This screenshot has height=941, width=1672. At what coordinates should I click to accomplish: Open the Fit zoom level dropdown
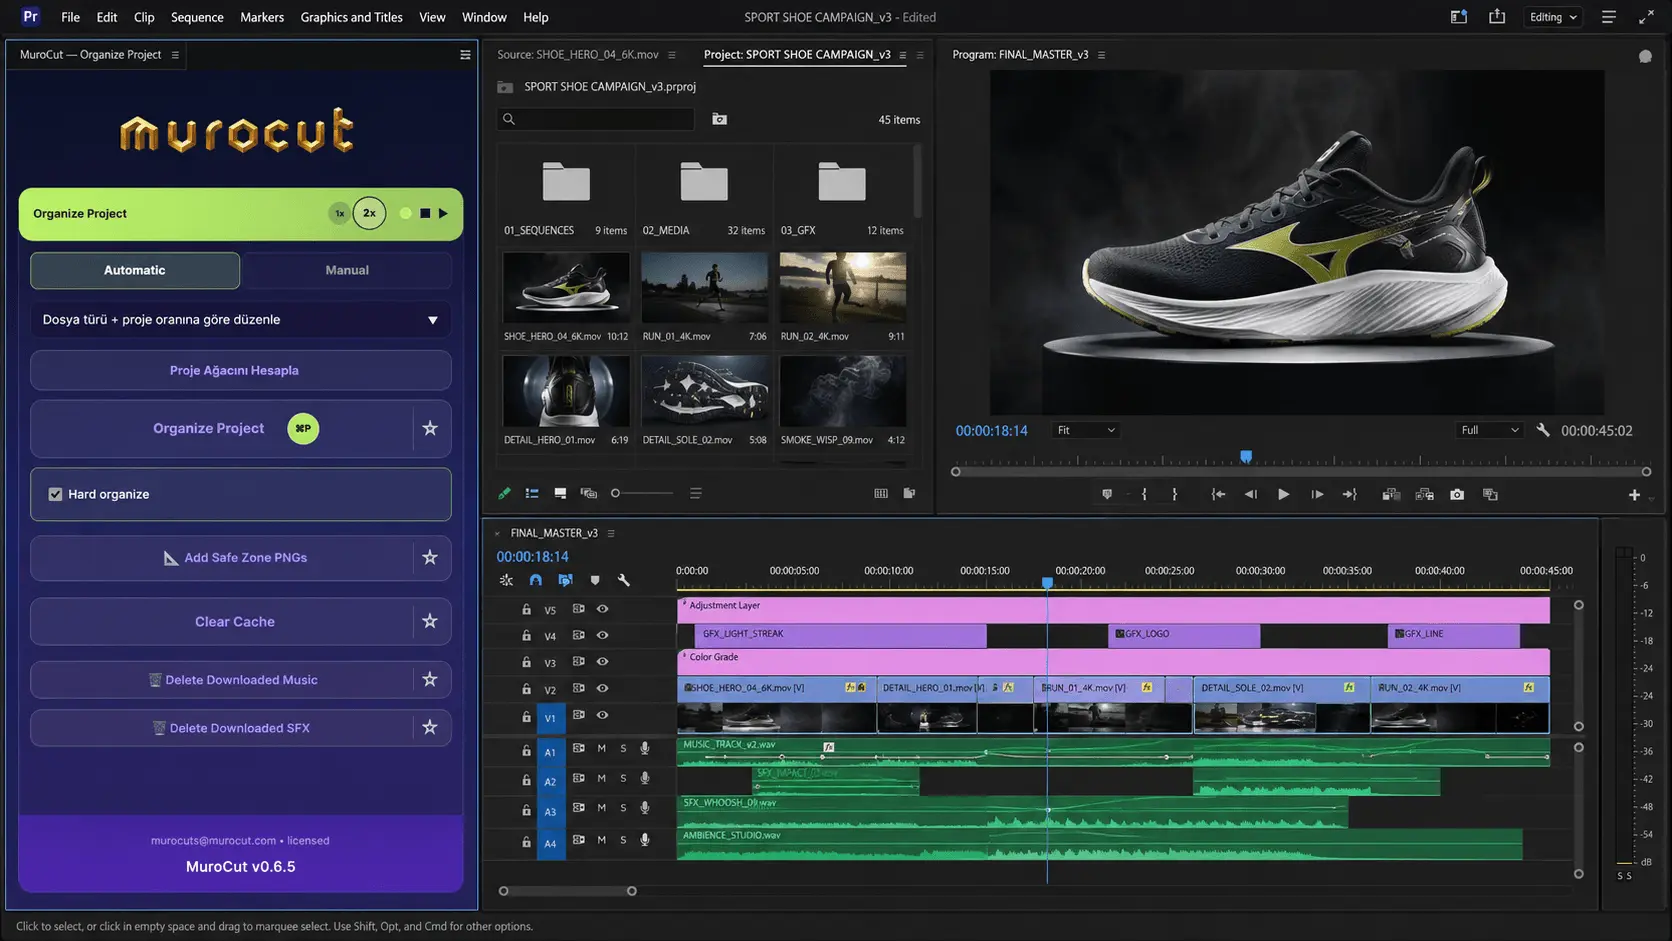[1086, 430]
